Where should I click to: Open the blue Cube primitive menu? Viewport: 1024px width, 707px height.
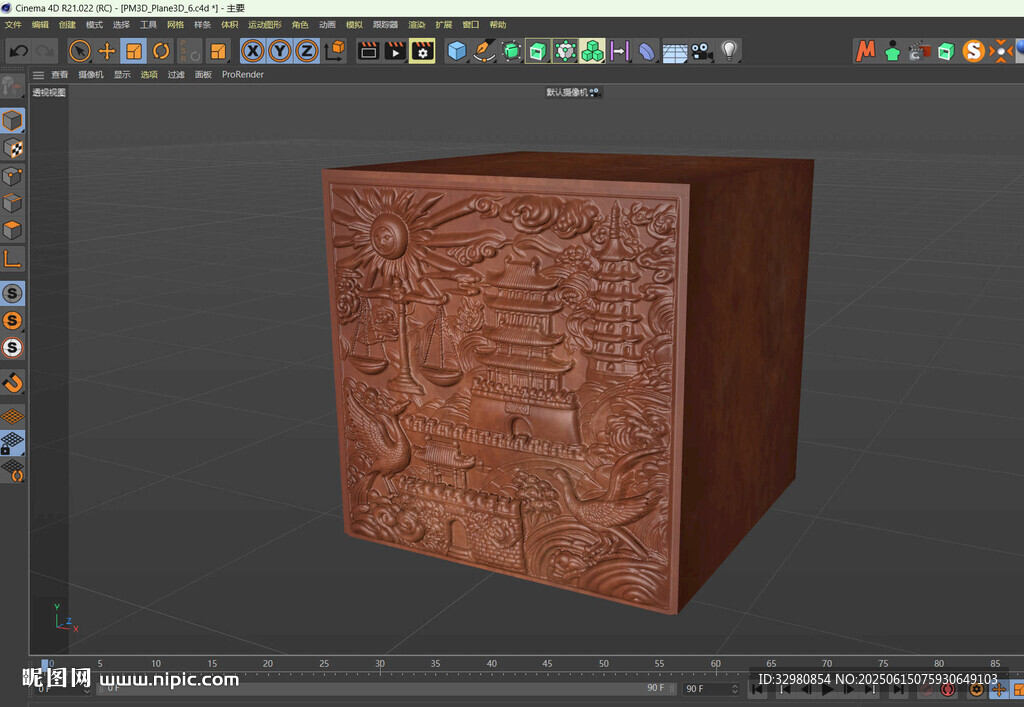tap(456, 51)
